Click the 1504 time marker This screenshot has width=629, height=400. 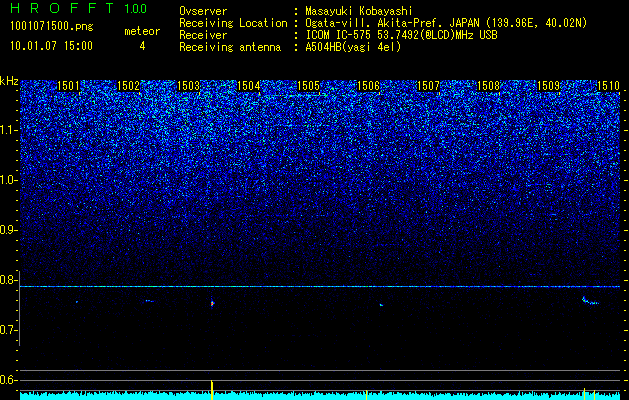[x=249, y=86]
